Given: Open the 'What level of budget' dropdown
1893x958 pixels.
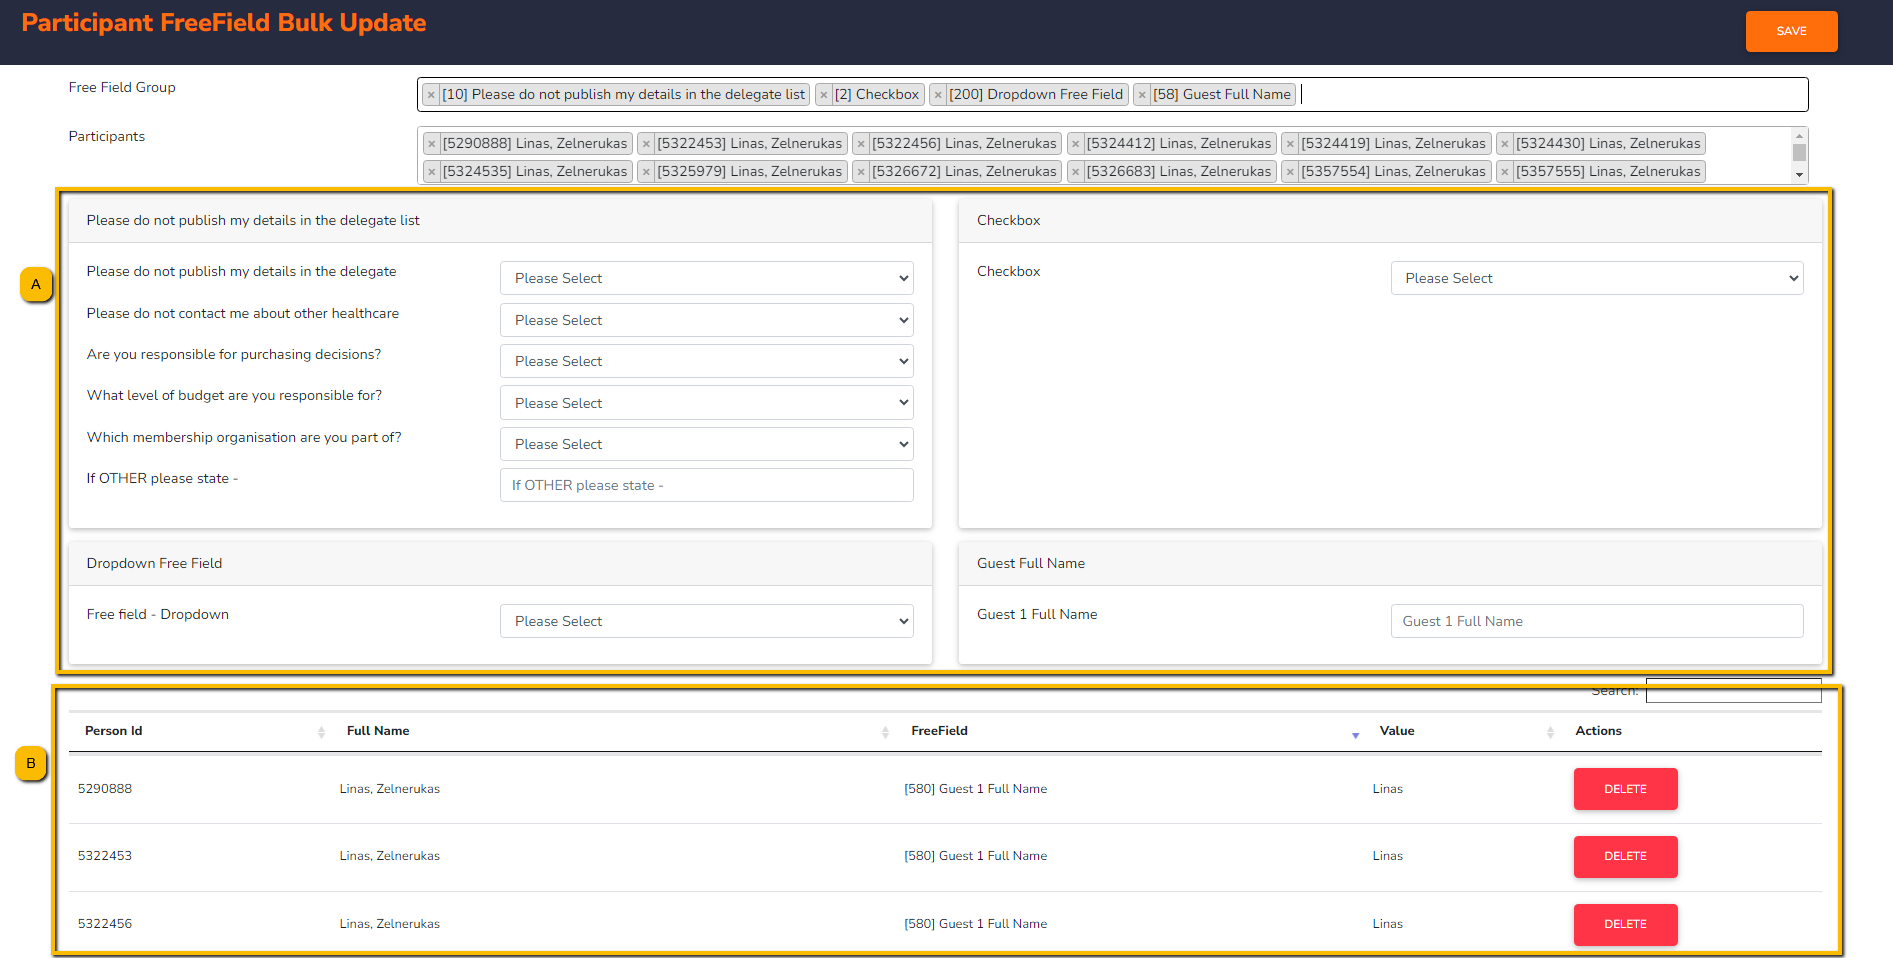Looking at the screenshot, I should (706, 403).
